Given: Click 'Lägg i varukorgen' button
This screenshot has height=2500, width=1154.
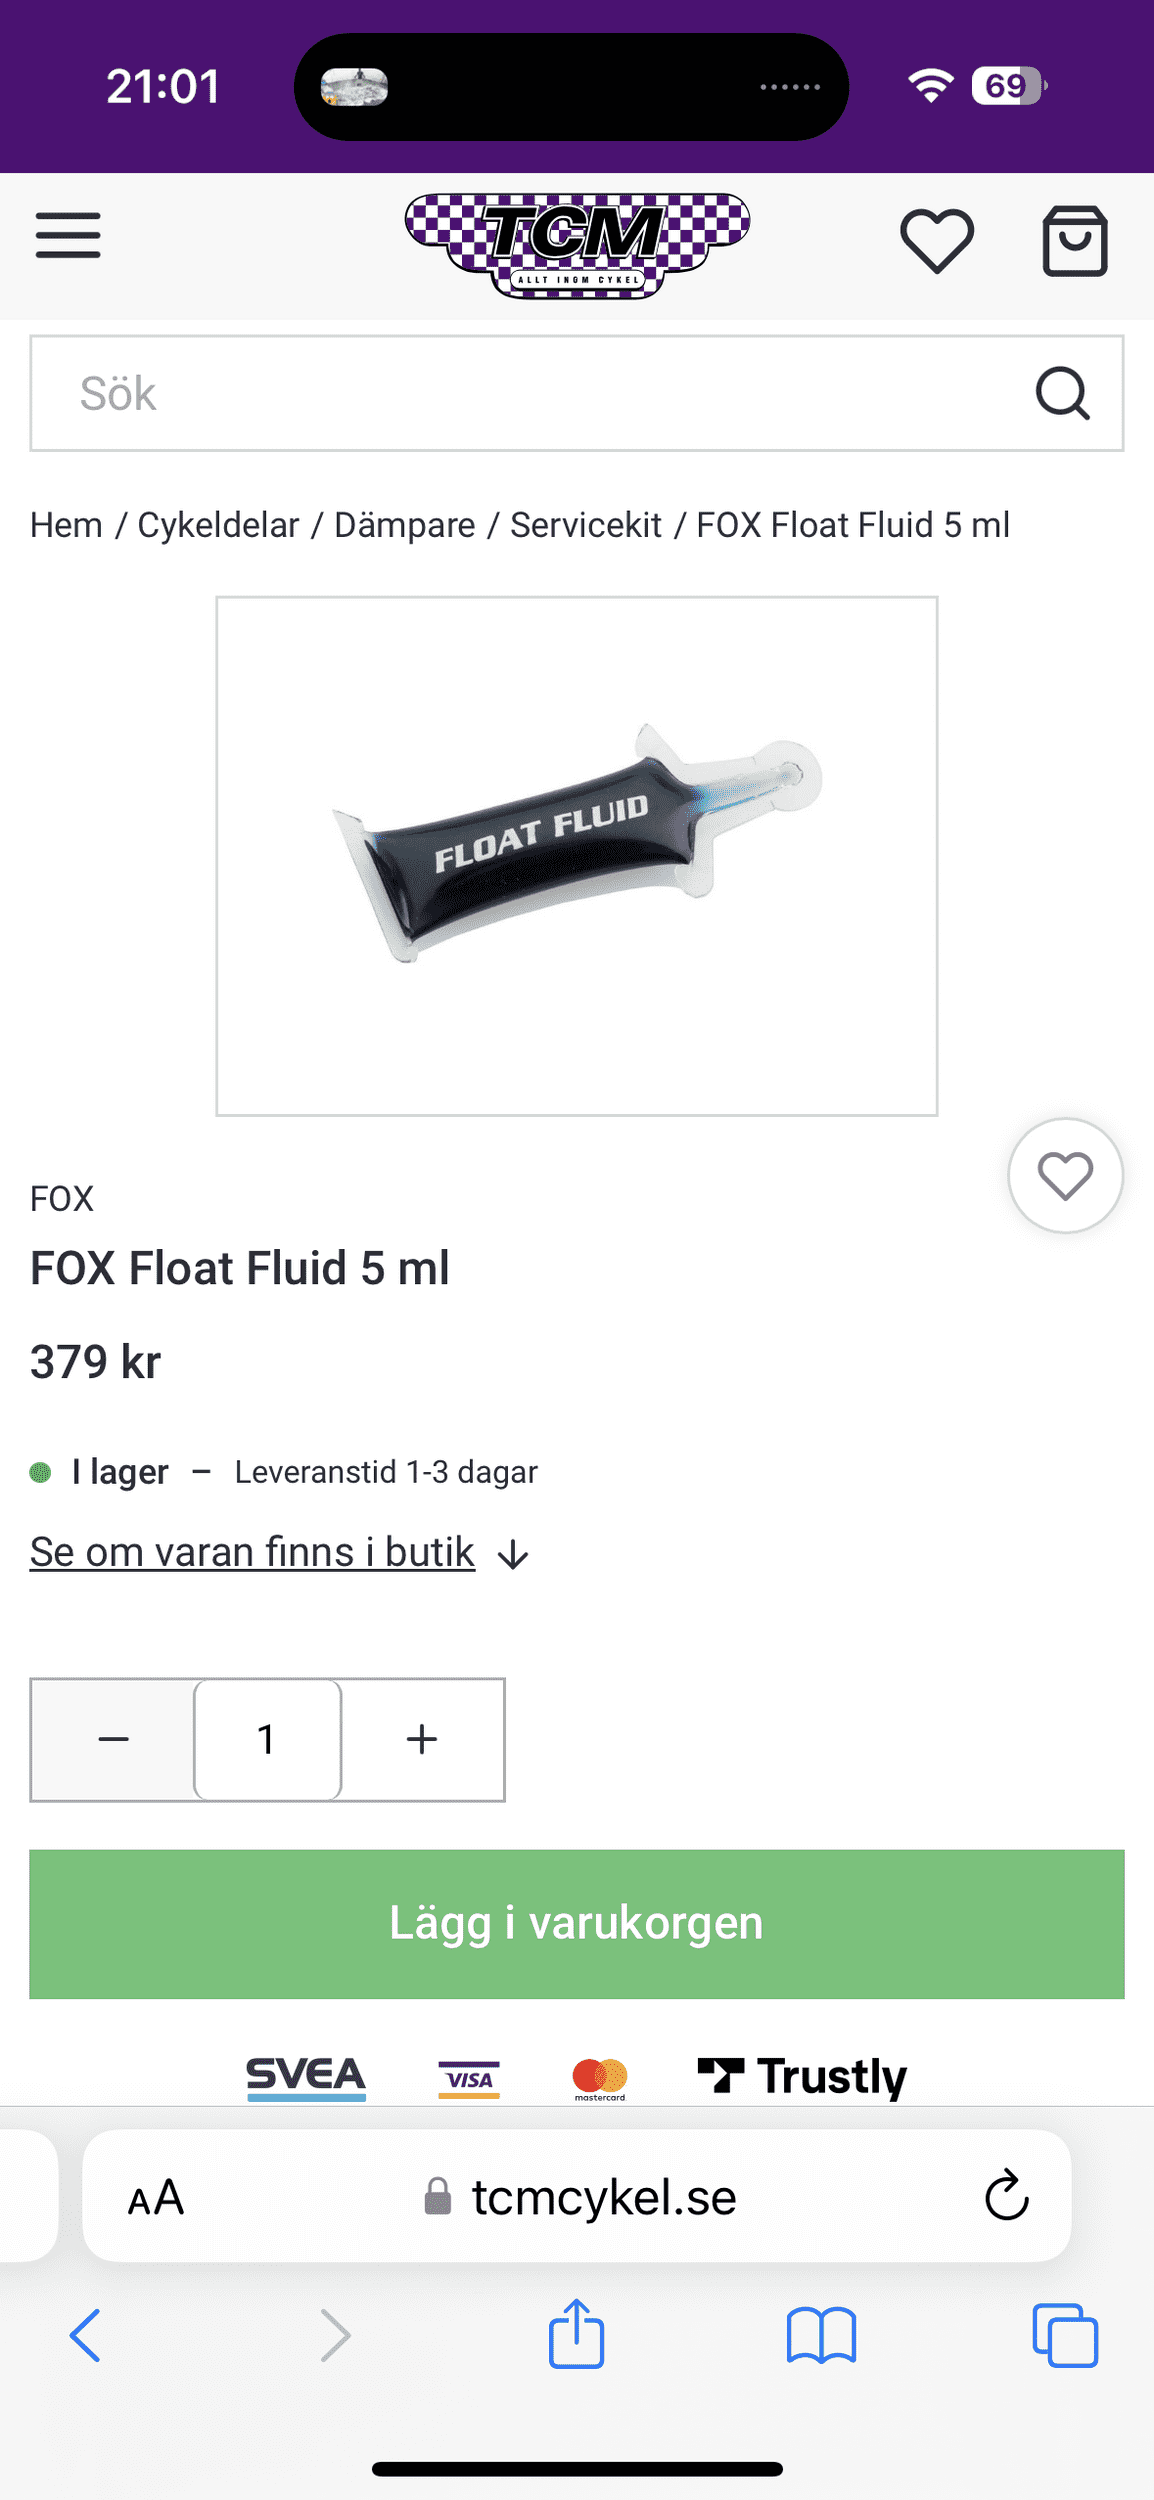Looking at the screenshot, I should click(x=576, y=1923).
